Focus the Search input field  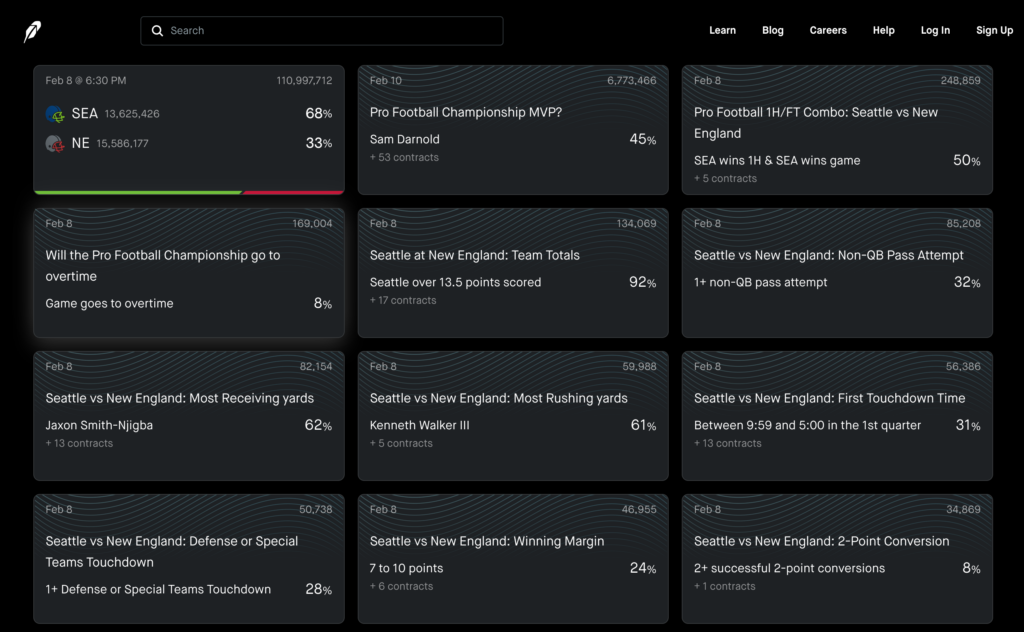330,31
